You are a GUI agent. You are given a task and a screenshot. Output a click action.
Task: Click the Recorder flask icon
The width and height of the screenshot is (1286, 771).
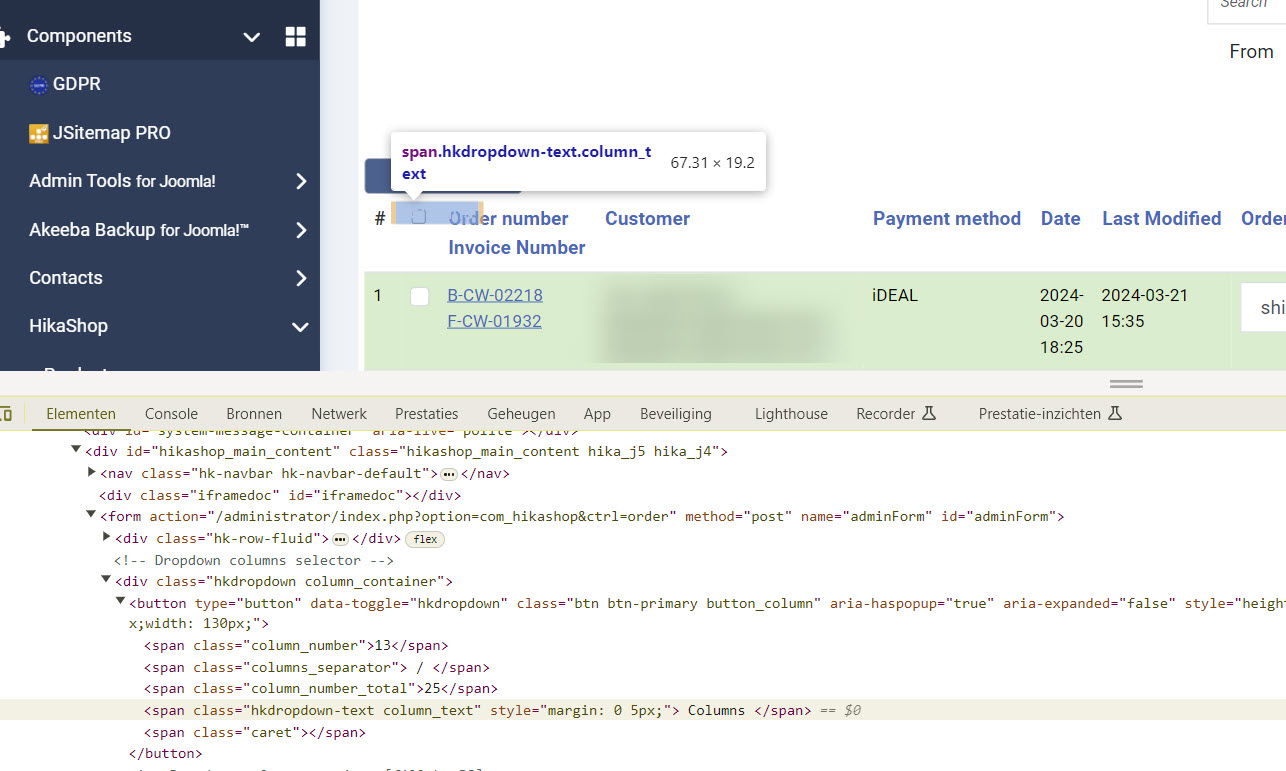click(929, 413)
